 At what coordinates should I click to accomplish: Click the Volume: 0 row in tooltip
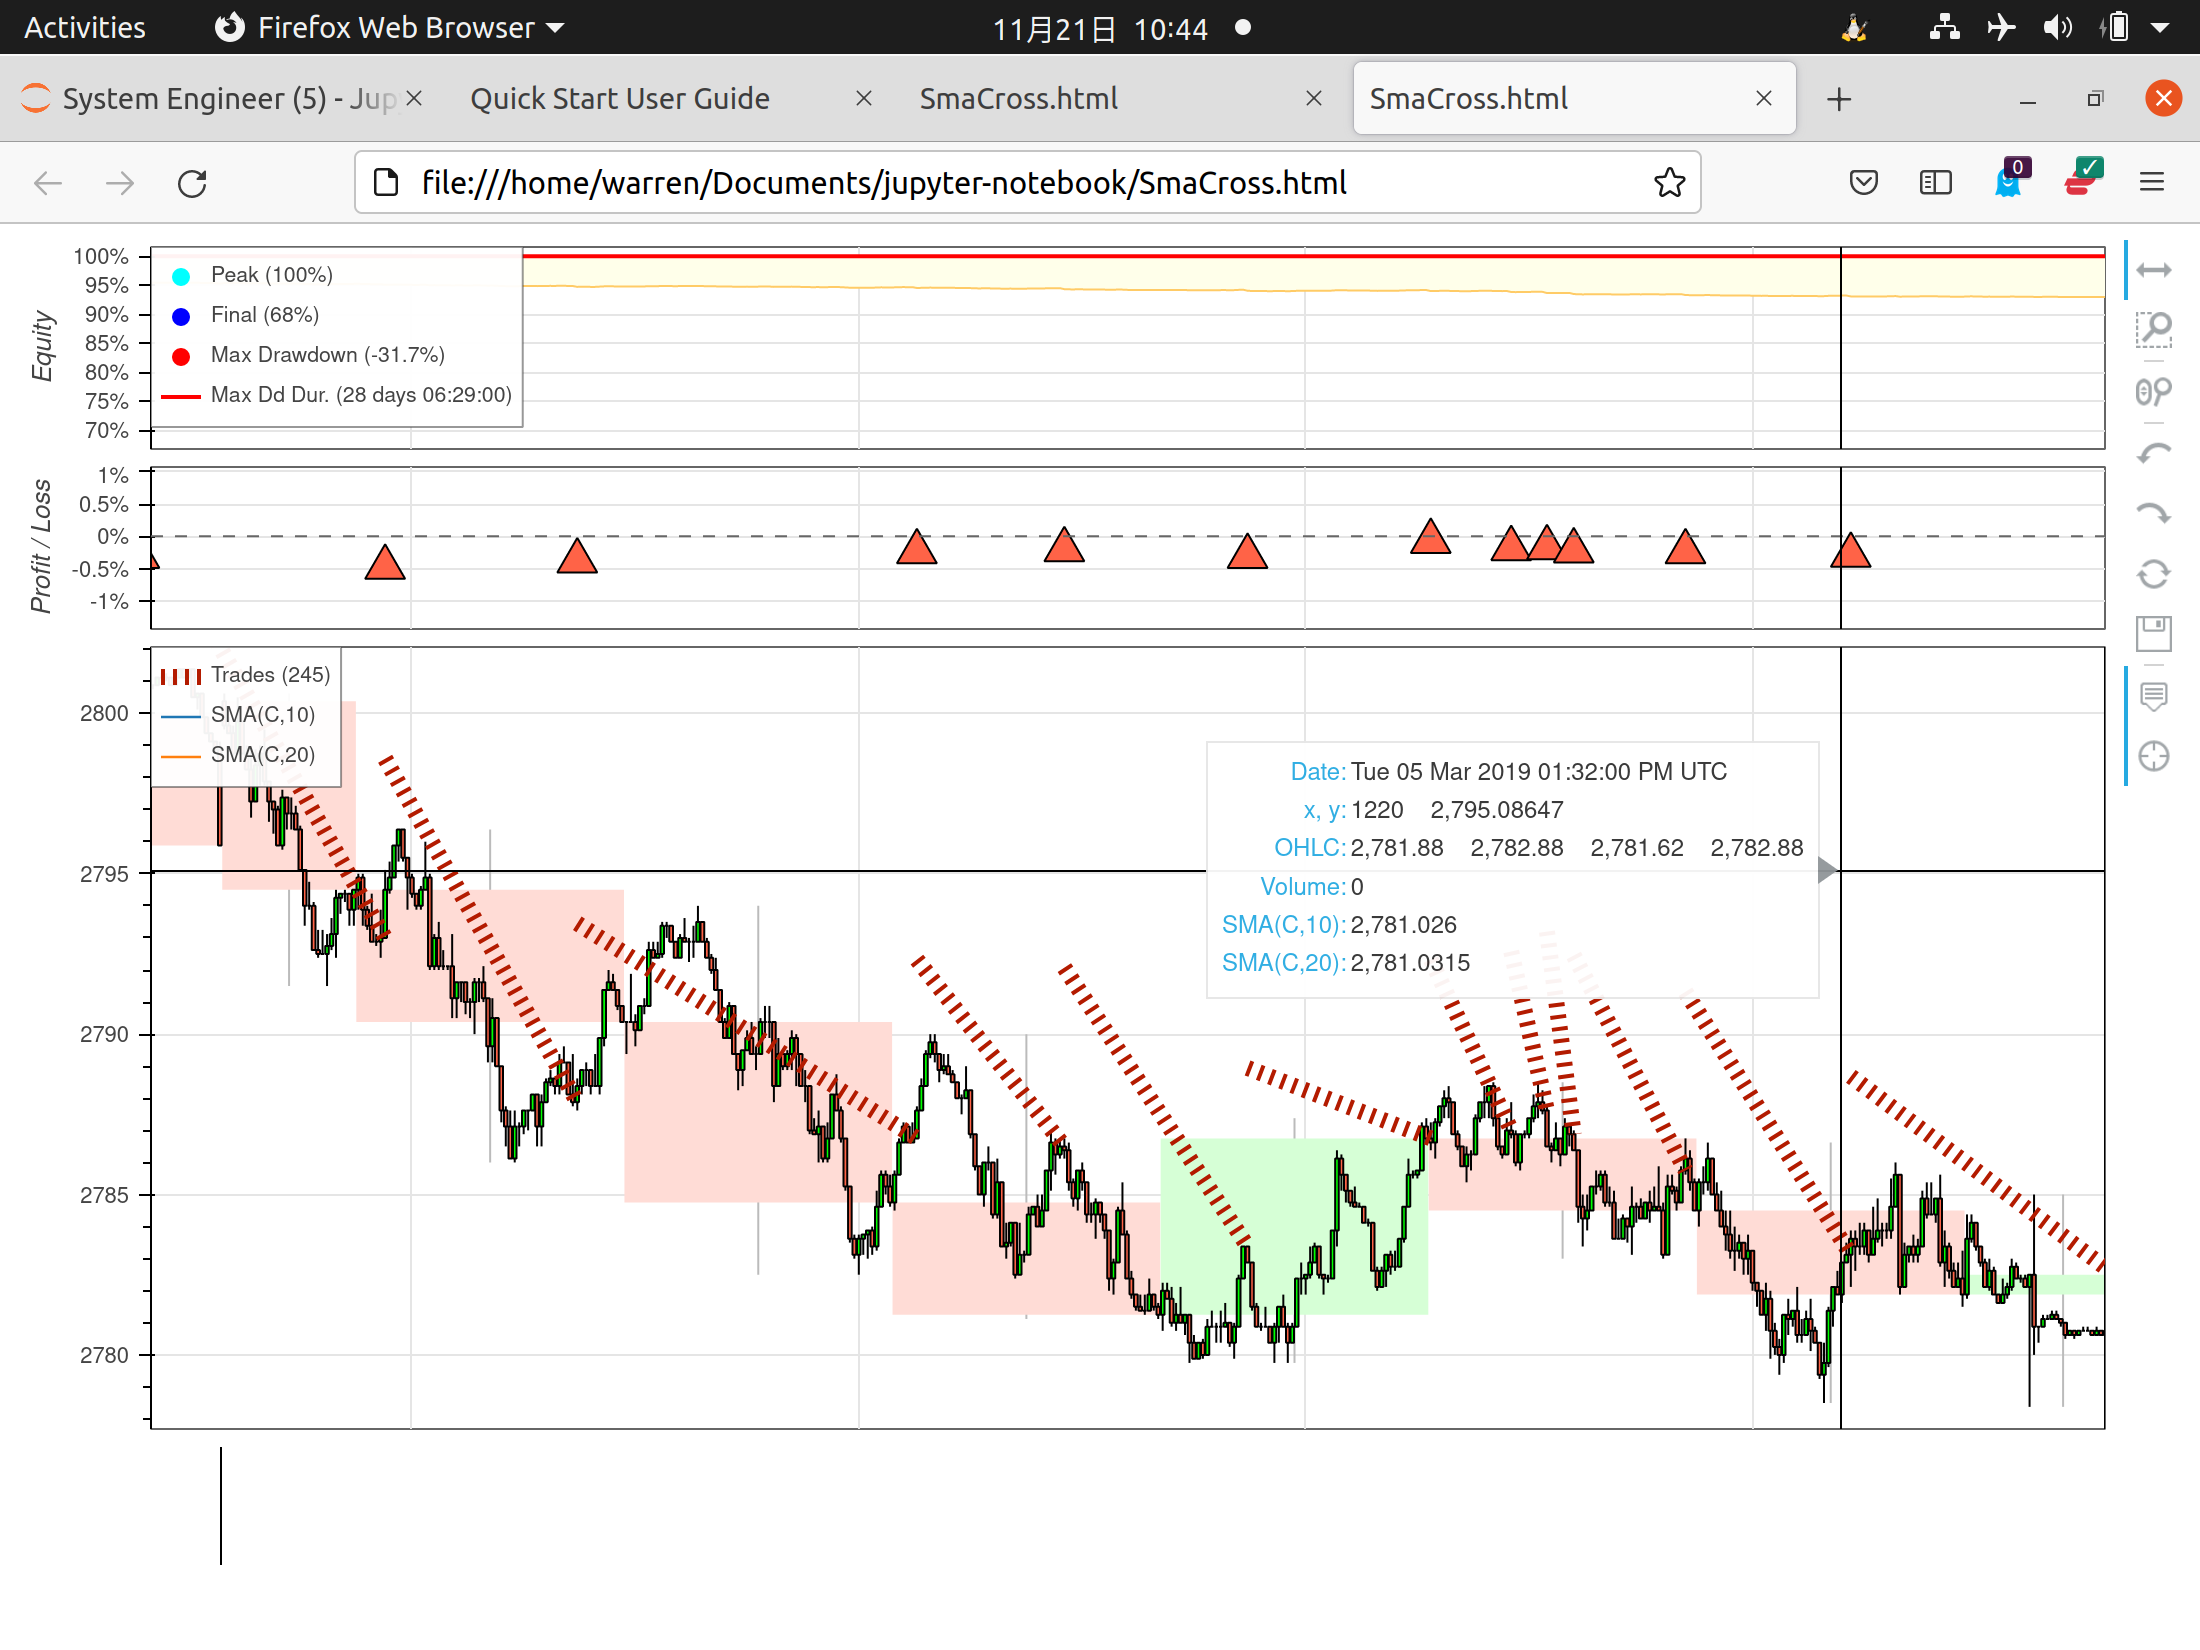(1312, 887)
